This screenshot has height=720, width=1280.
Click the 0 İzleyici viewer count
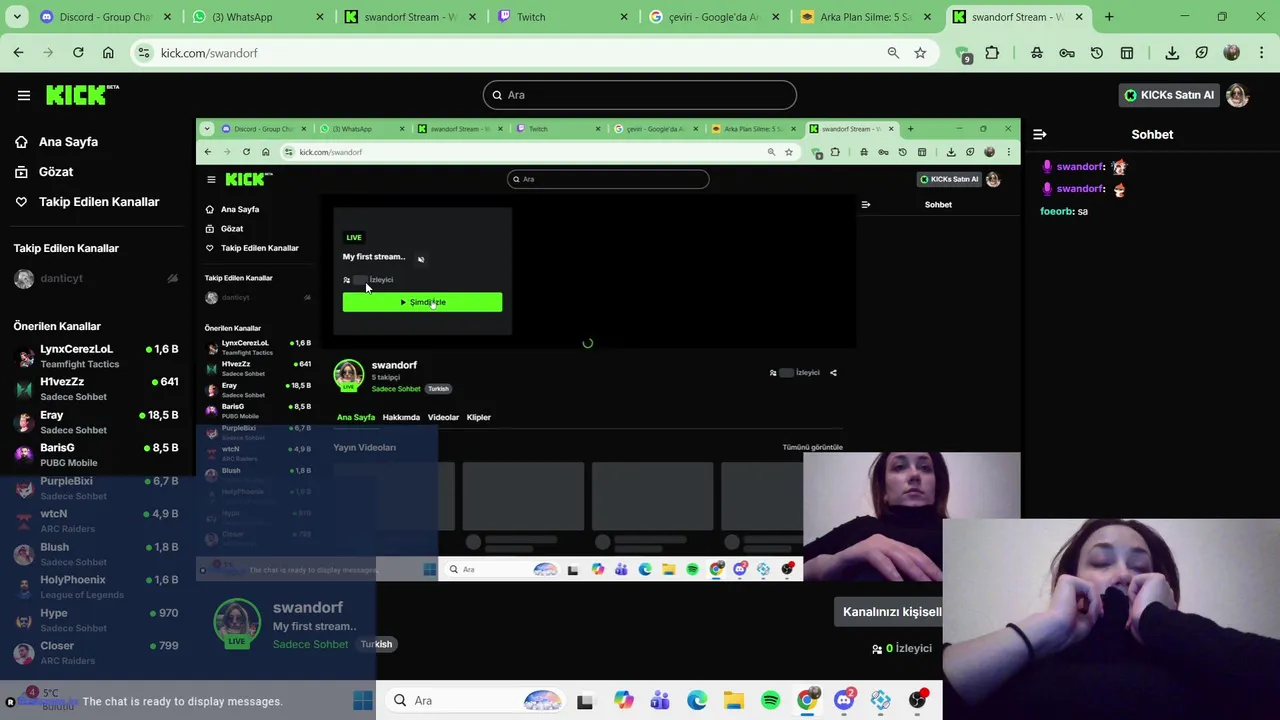tap(901, 649)
